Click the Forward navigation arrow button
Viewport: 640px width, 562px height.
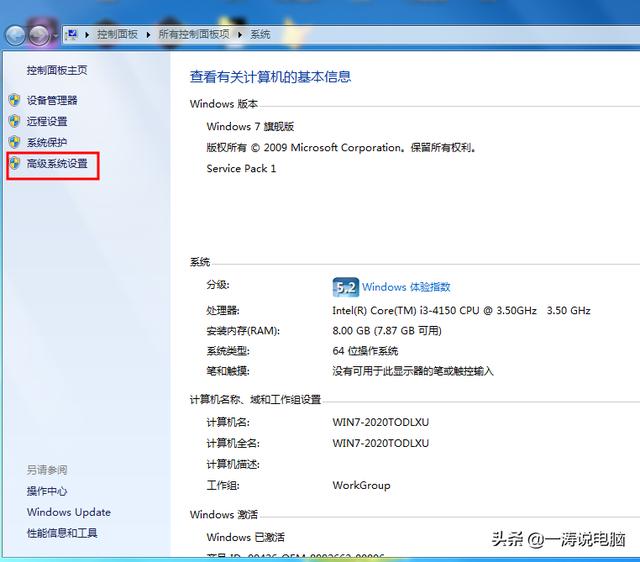tap(39, 36)
